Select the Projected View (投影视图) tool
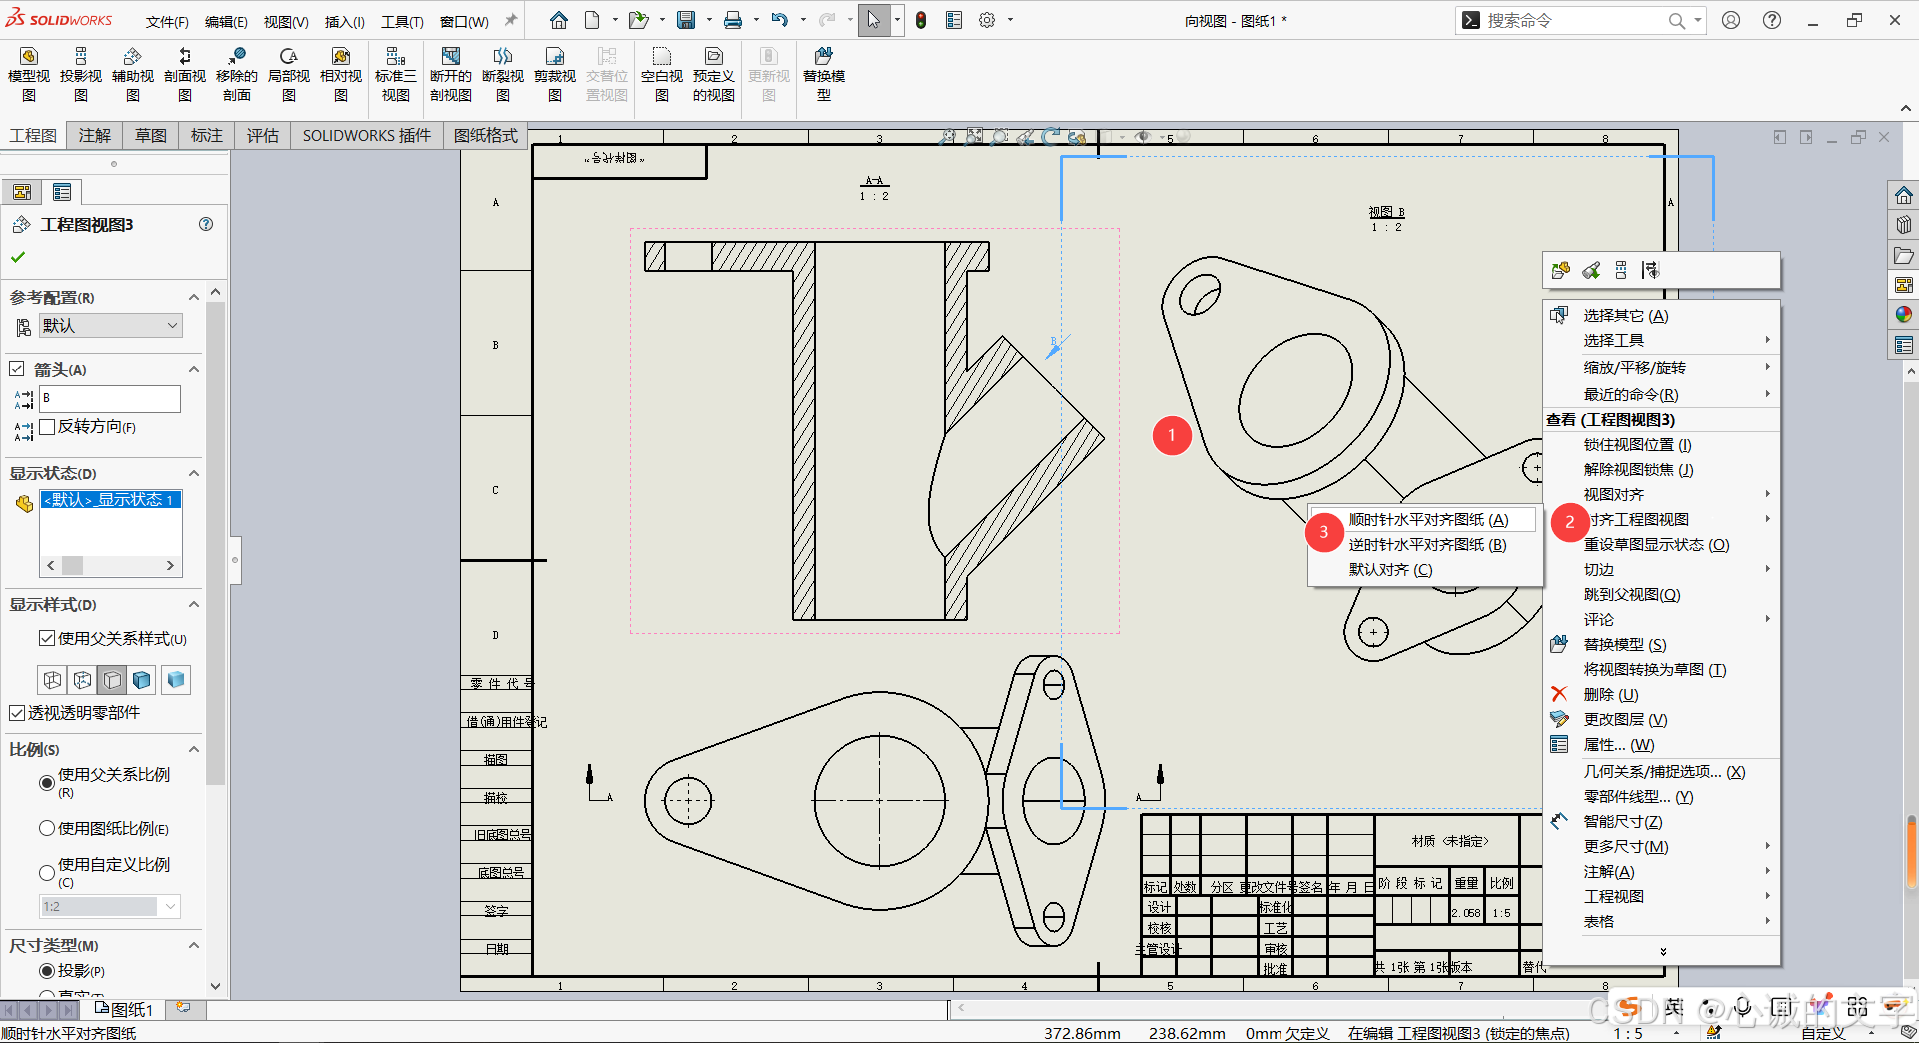This screenshot has width=1919, height=1043. 81,74
